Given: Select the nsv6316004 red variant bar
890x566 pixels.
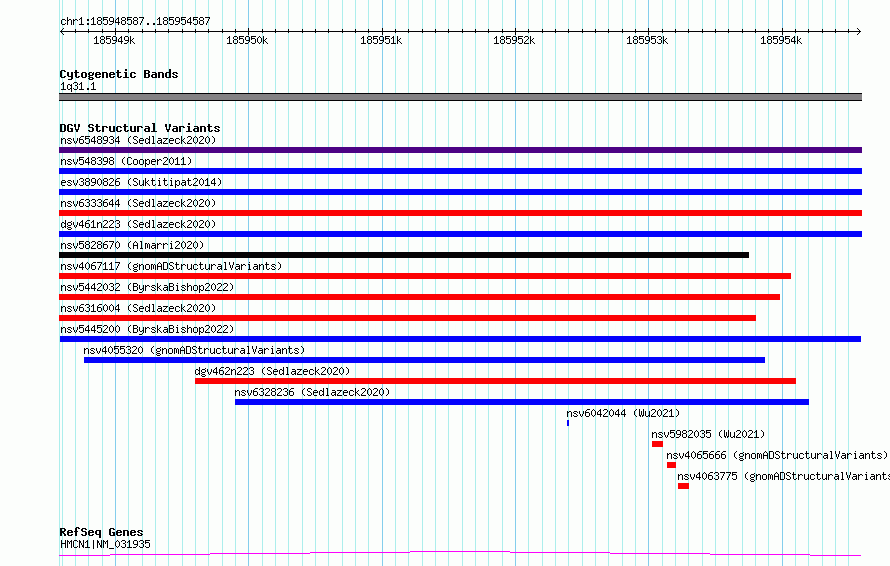Looking at the screenshot, I should click(408, 318).
